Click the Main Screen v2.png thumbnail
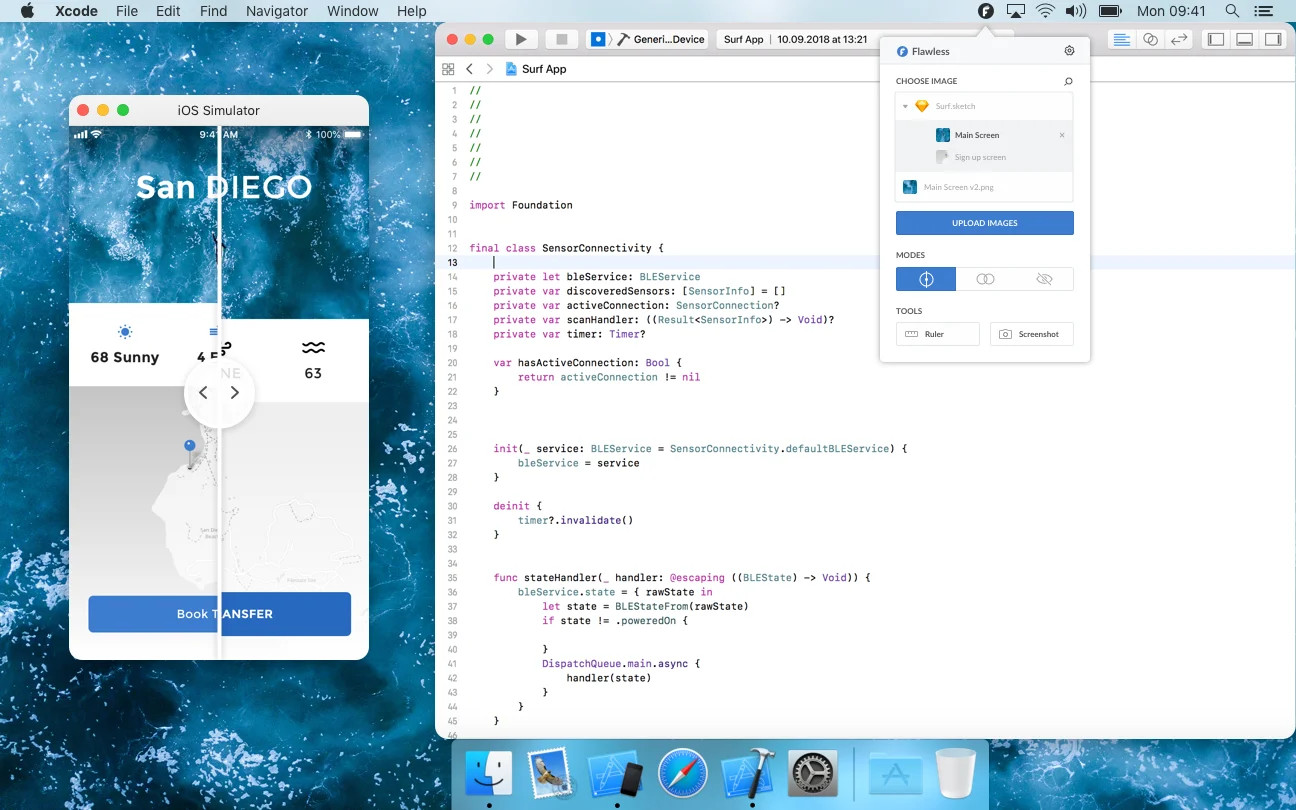Screen dimensions: 1296x810 pyautogui.click(x=910, y=187)
